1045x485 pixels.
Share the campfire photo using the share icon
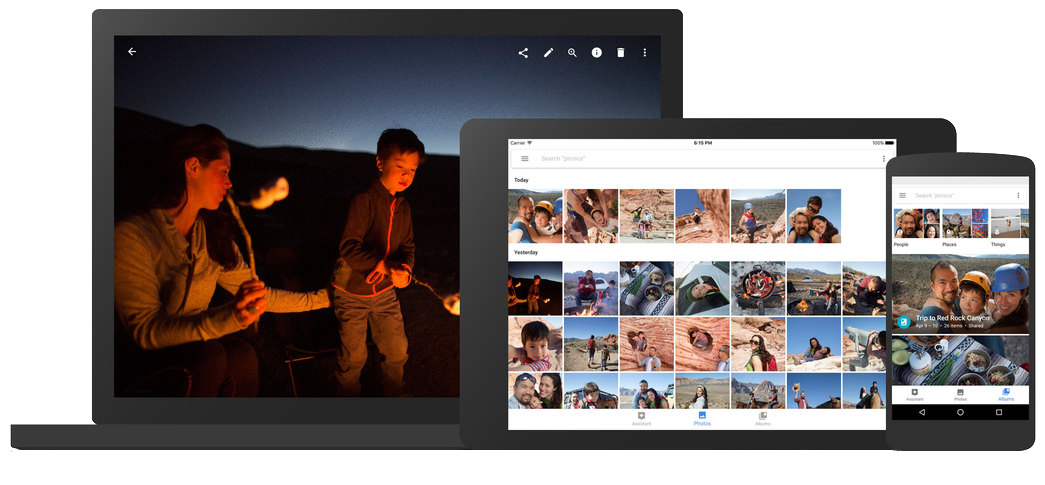[523, 53]
